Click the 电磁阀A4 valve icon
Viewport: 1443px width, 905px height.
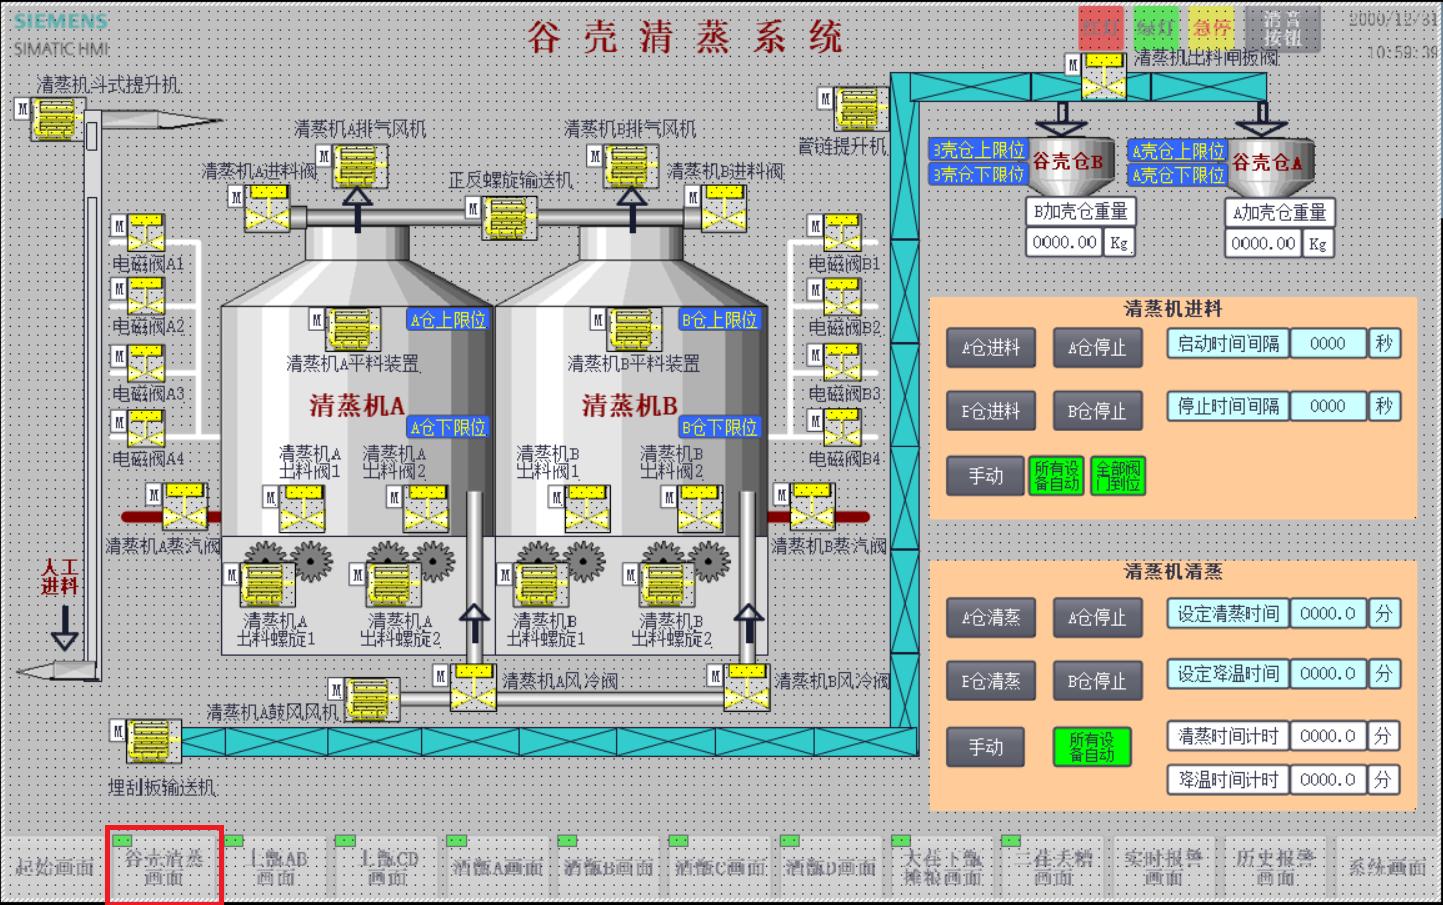coord(146,429)
